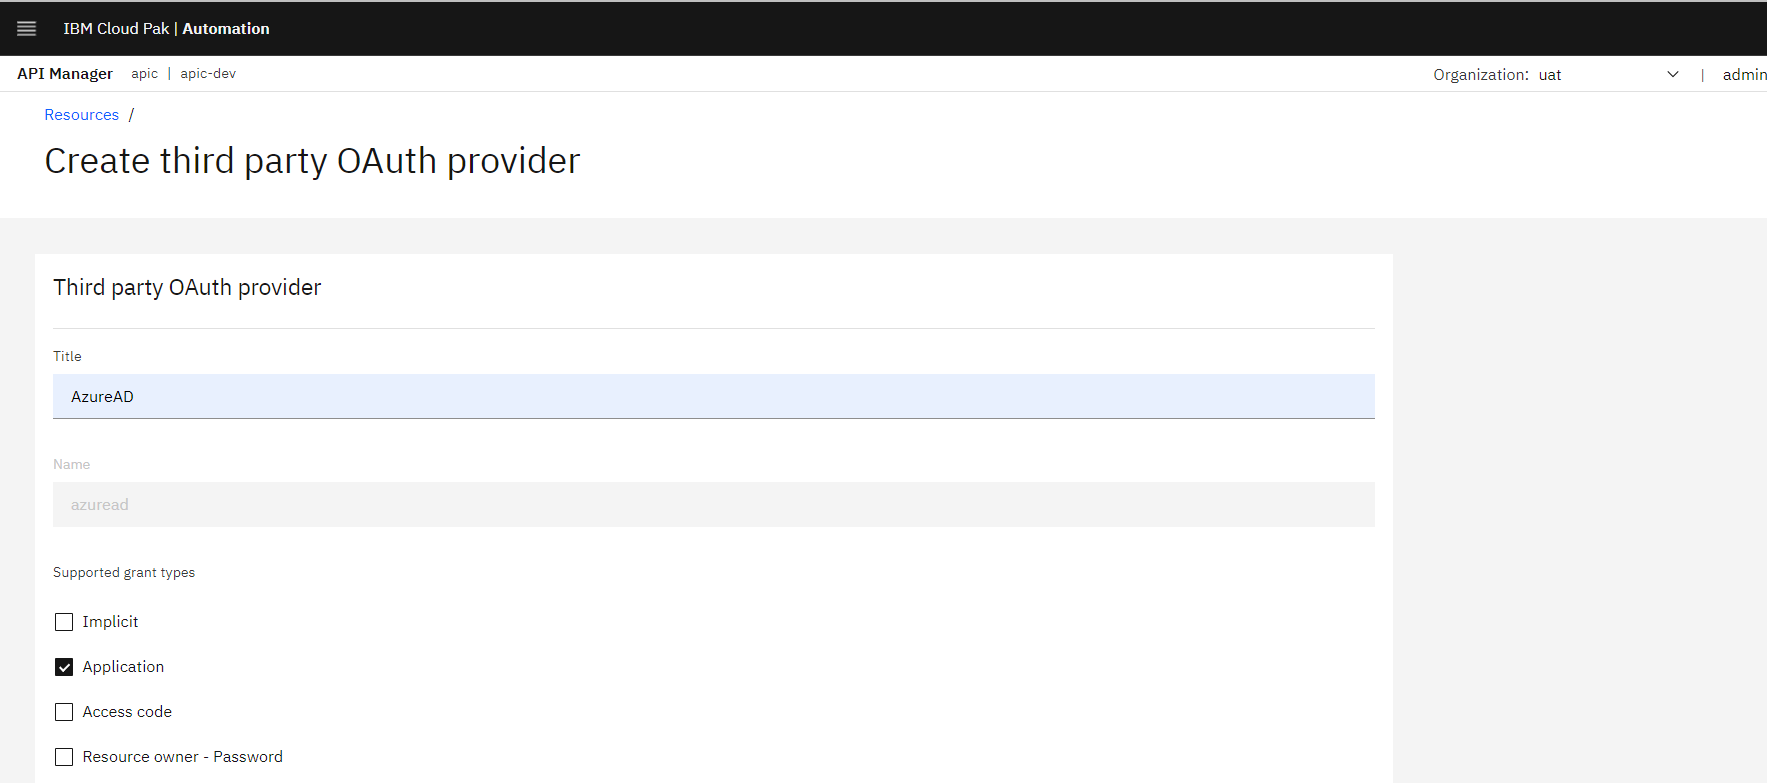Focus the Title field containing AzureAD
This screenshot has height=783, width=1767.
tap(713, 397)
